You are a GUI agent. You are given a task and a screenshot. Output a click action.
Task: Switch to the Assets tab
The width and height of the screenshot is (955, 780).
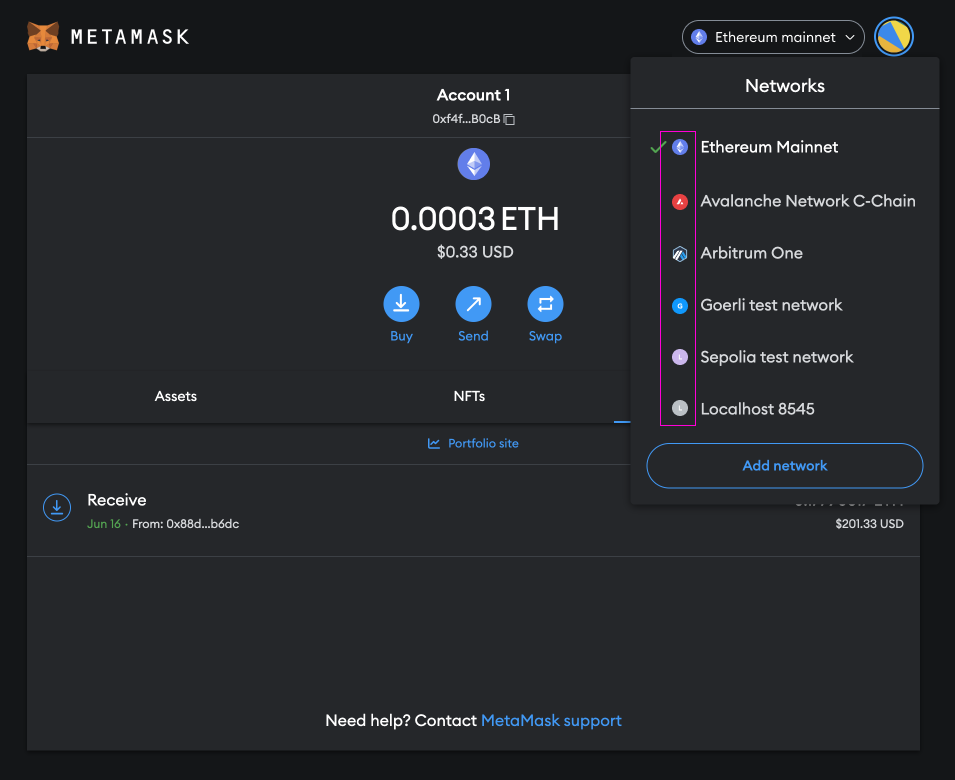tap(175, 395)
